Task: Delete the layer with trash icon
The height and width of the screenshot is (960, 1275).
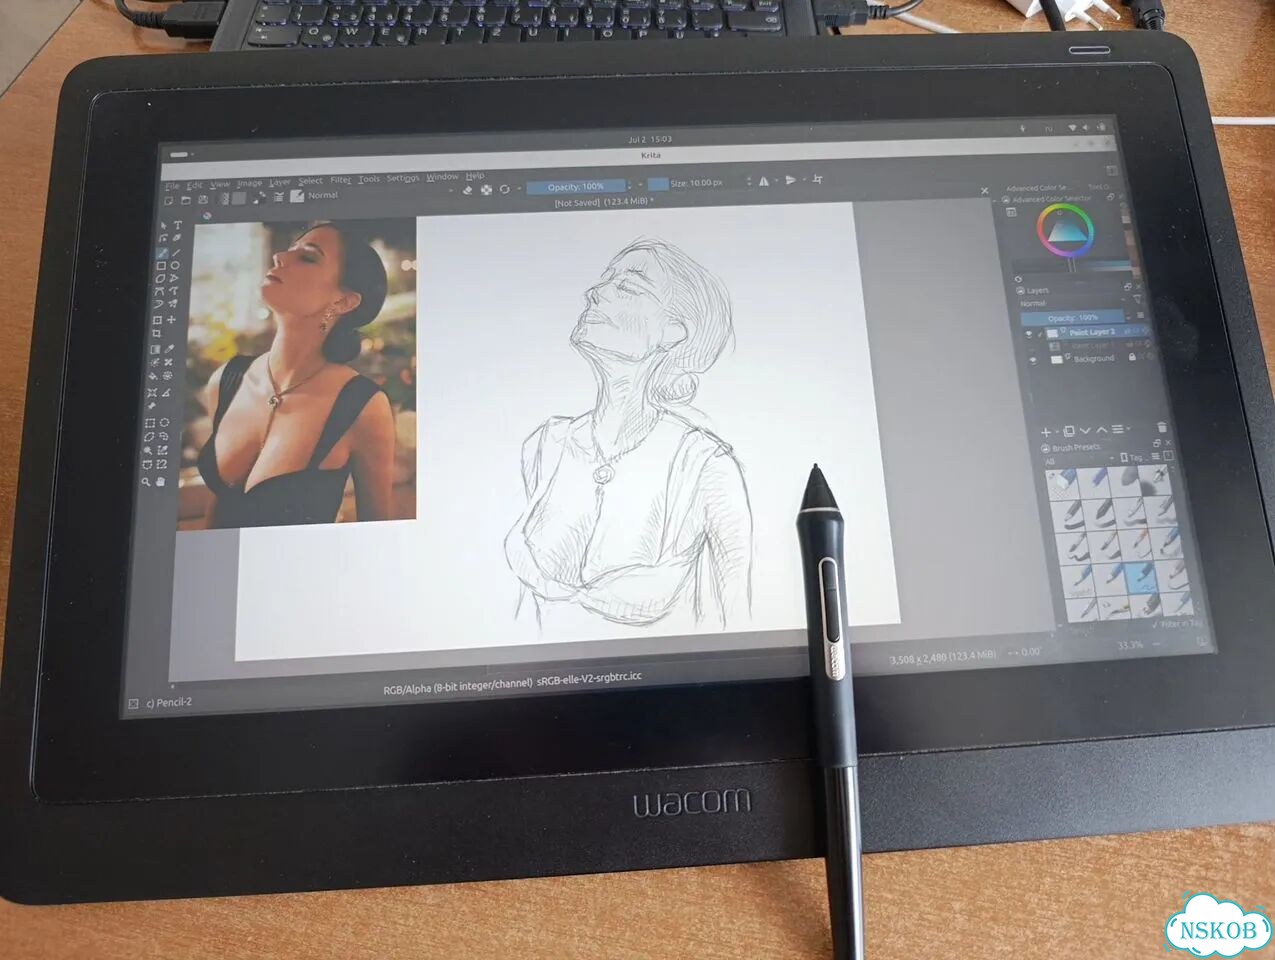Action: click(1162, 427)
